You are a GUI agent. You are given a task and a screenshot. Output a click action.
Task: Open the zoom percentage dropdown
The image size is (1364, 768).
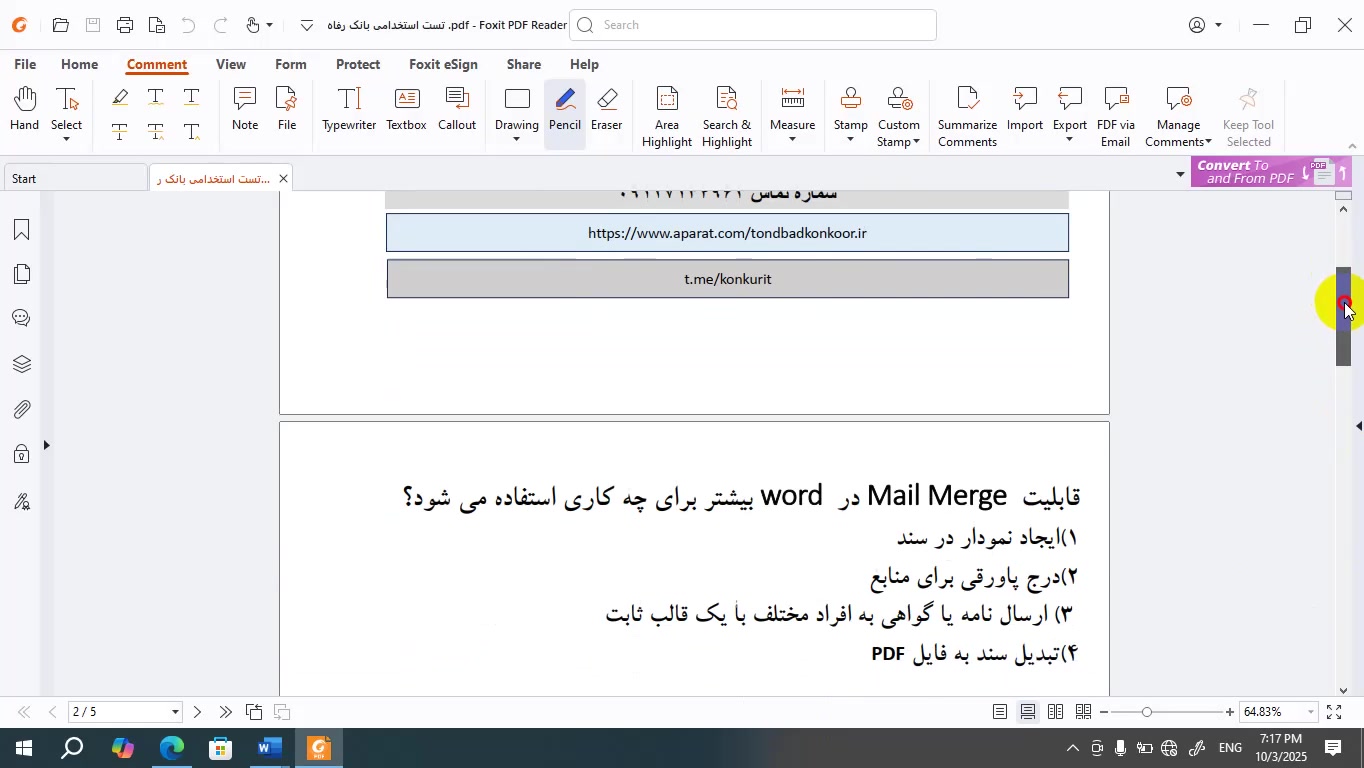(x=1310, y=712)
